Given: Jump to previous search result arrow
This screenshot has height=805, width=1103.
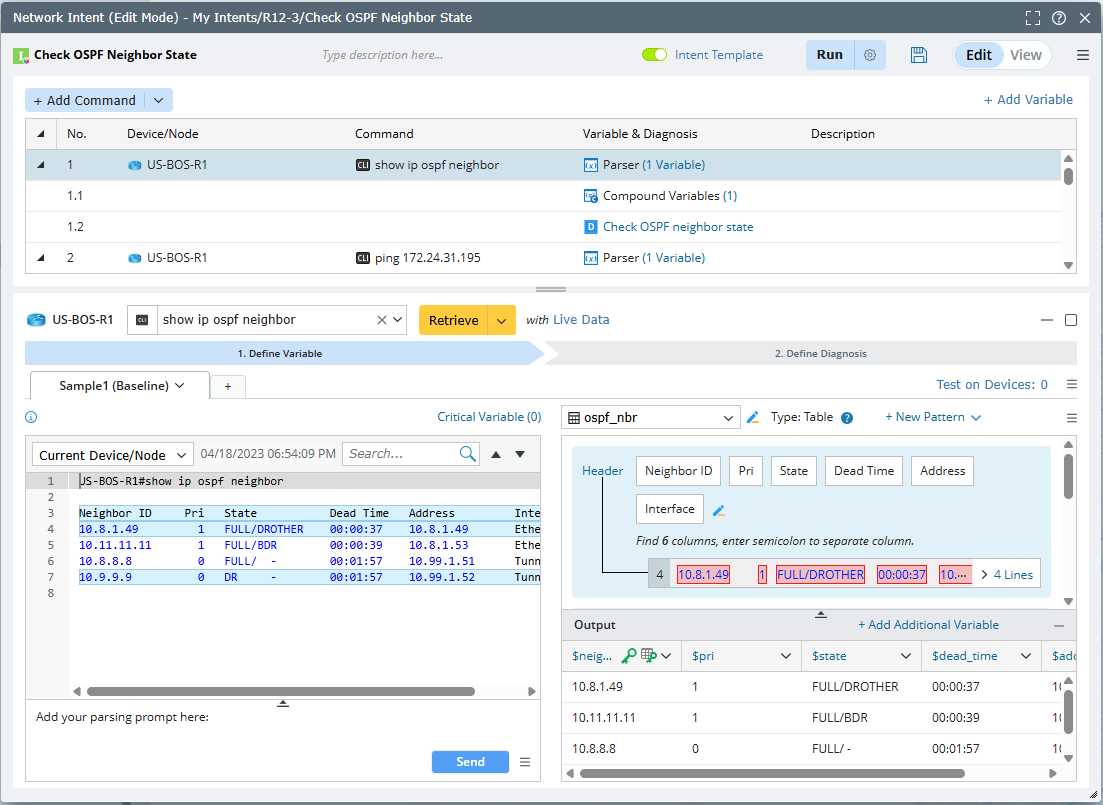Looking at the screenshot, I should 496,454.
